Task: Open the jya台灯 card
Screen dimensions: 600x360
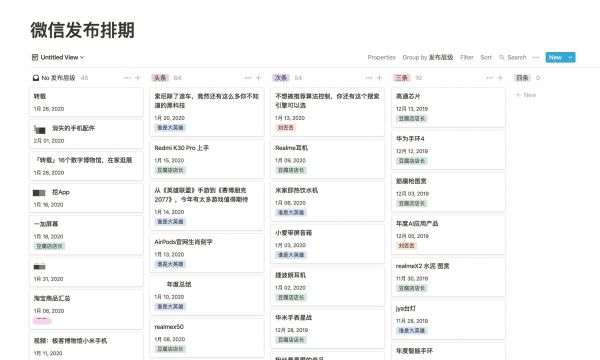Action: click(x=448, y=319)
